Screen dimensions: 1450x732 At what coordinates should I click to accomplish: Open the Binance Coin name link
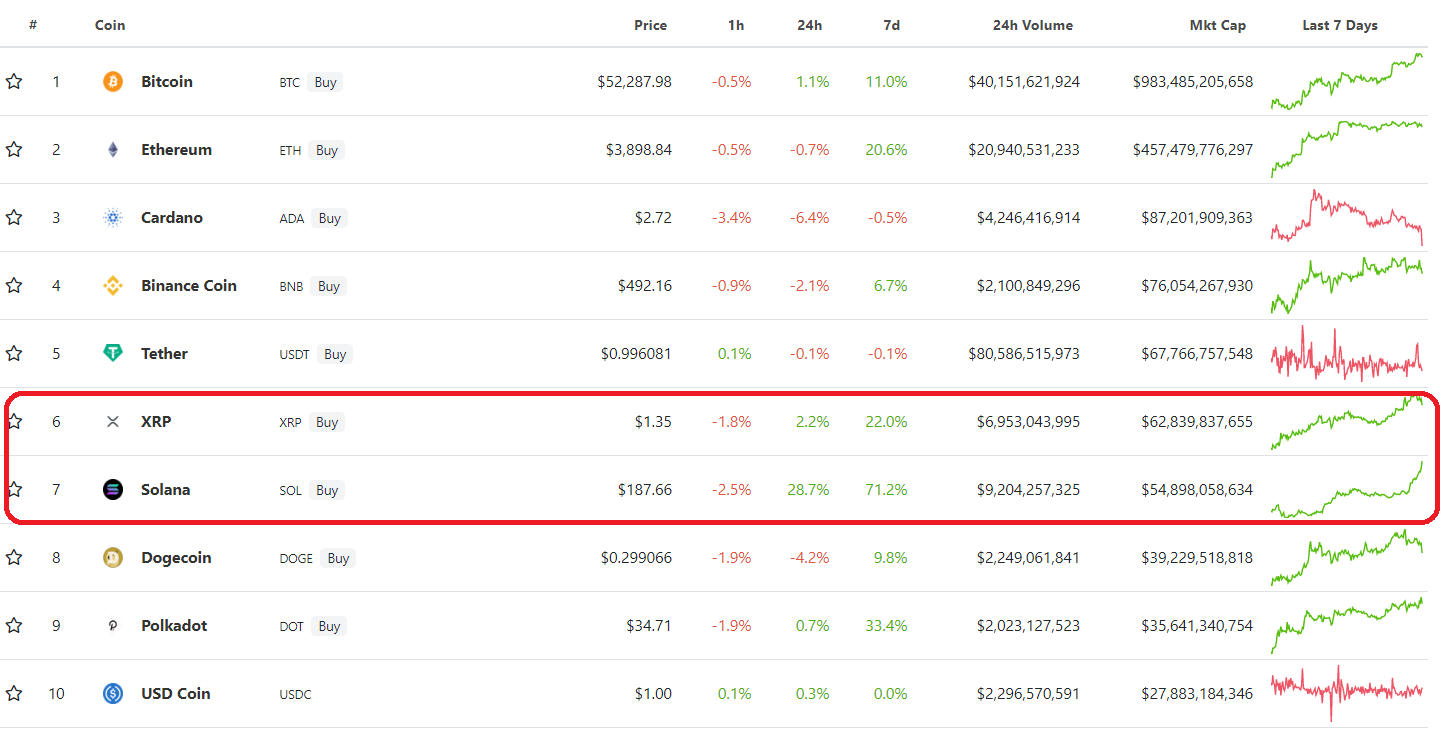click(x=189, y=286)
